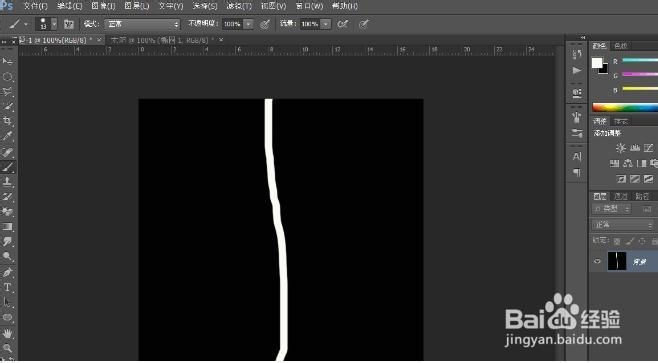
Task: Toggle tablet pressure for size
Action: pyautogui.click(x=364, y=24)
